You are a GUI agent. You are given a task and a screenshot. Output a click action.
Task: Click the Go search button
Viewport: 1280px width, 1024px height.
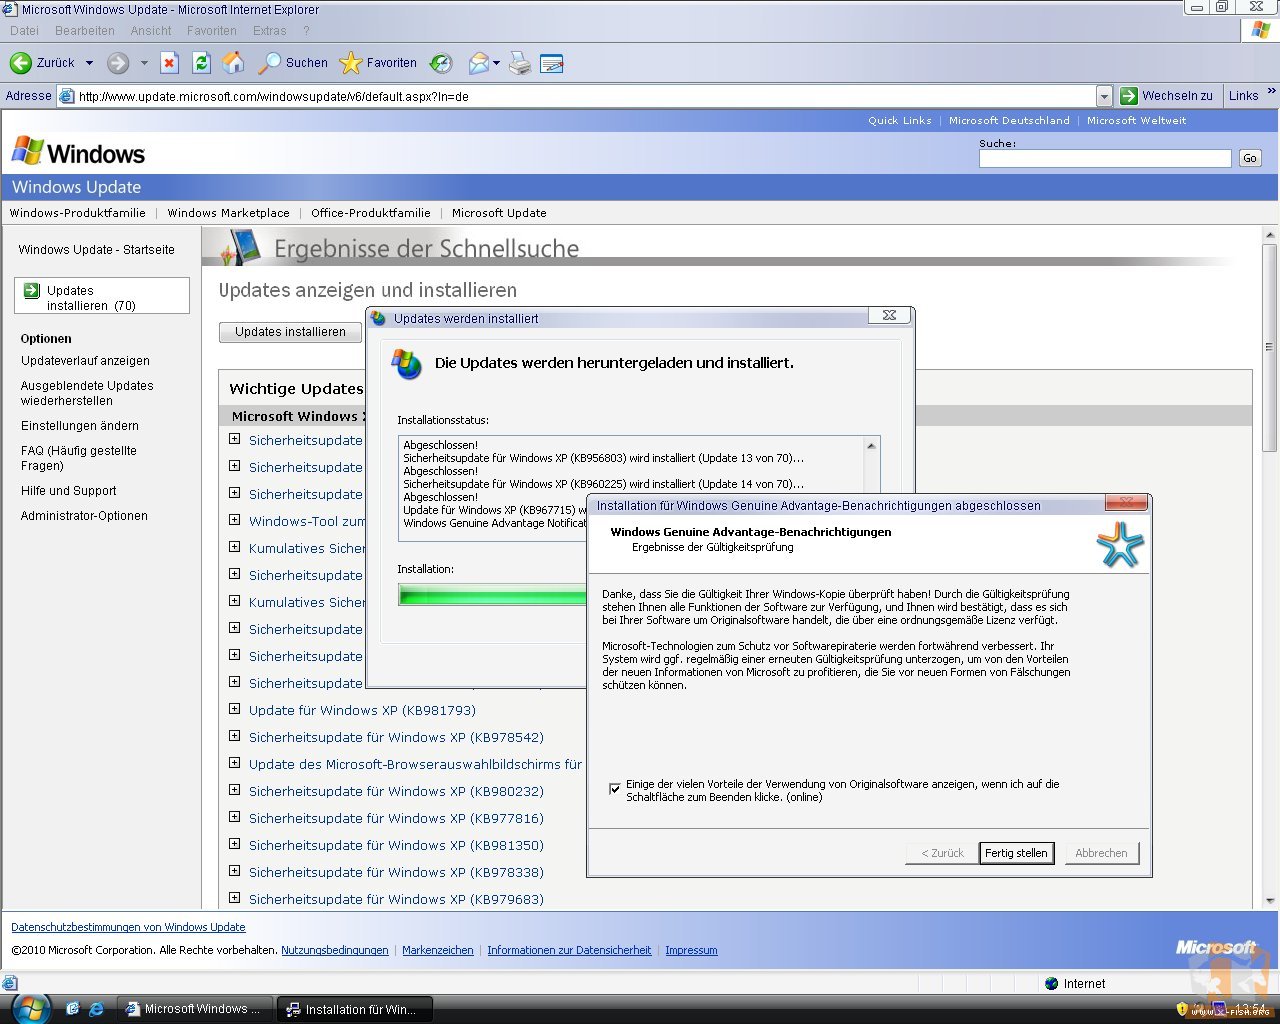pos(1250,158)
